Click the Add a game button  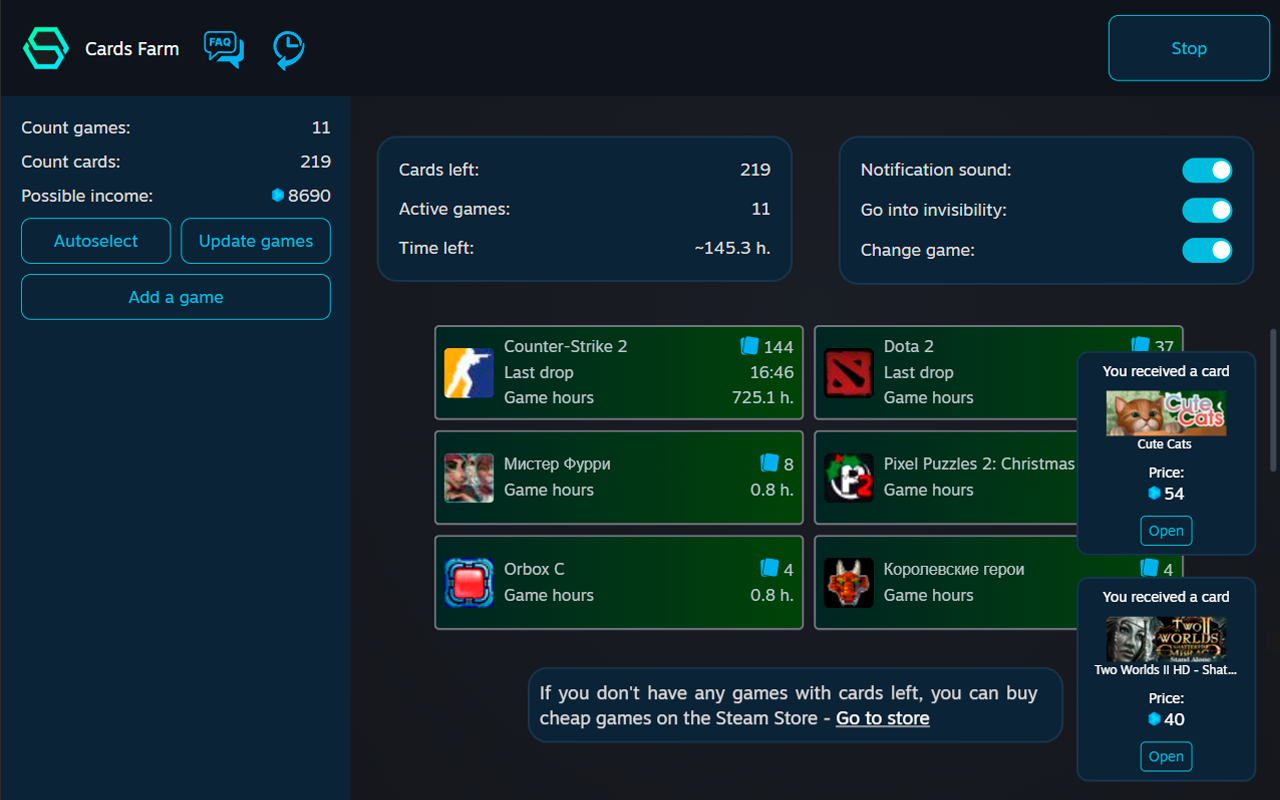[x=176, y=297]
